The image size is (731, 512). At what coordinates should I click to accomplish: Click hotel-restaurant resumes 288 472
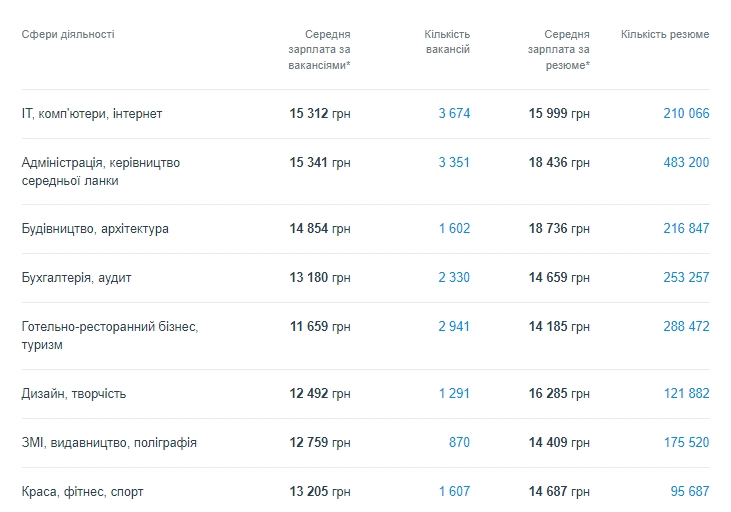tap(686, 327)
